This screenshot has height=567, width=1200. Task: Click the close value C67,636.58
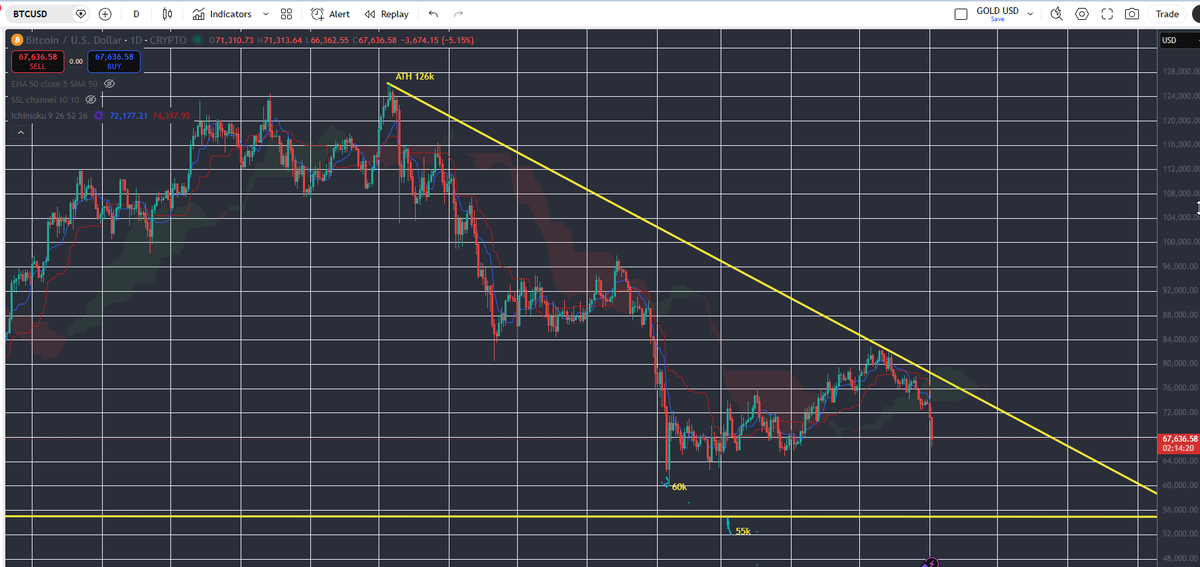point(376,40)
